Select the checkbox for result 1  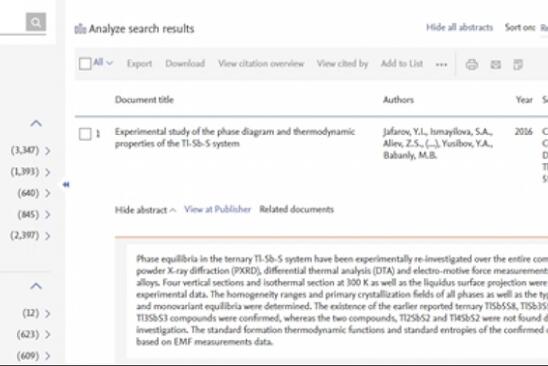(85, 134)
